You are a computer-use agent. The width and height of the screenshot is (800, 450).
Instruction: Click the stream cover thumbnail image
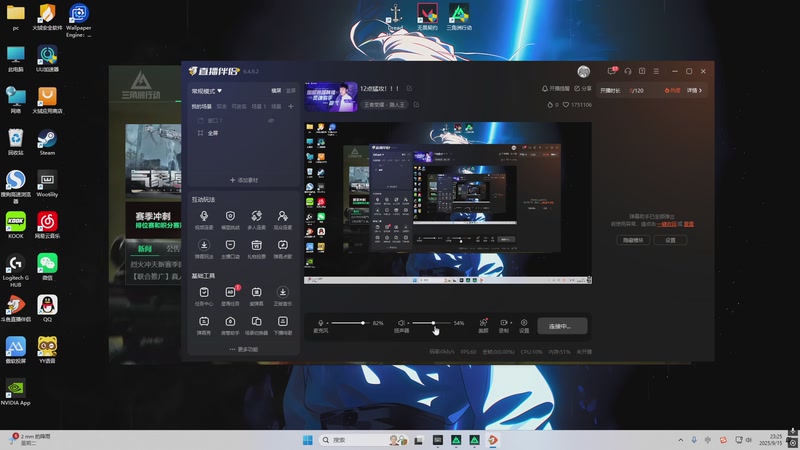tap(331, 97)
